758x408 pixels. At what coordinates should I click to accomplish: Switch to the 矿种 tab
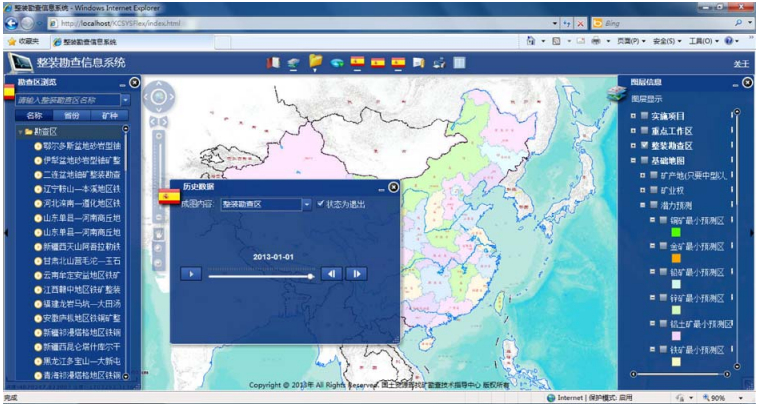[x=109, y=116]
